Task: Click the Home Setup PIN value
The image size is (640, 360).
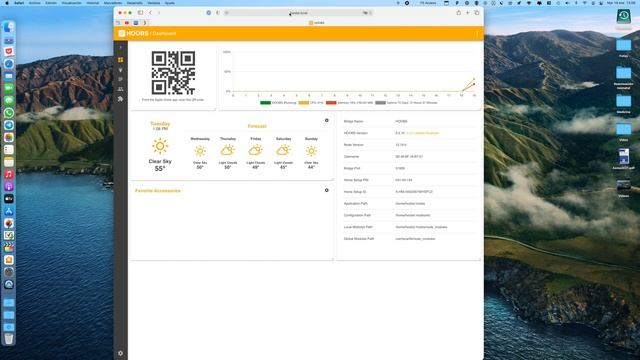Action: 404,180
